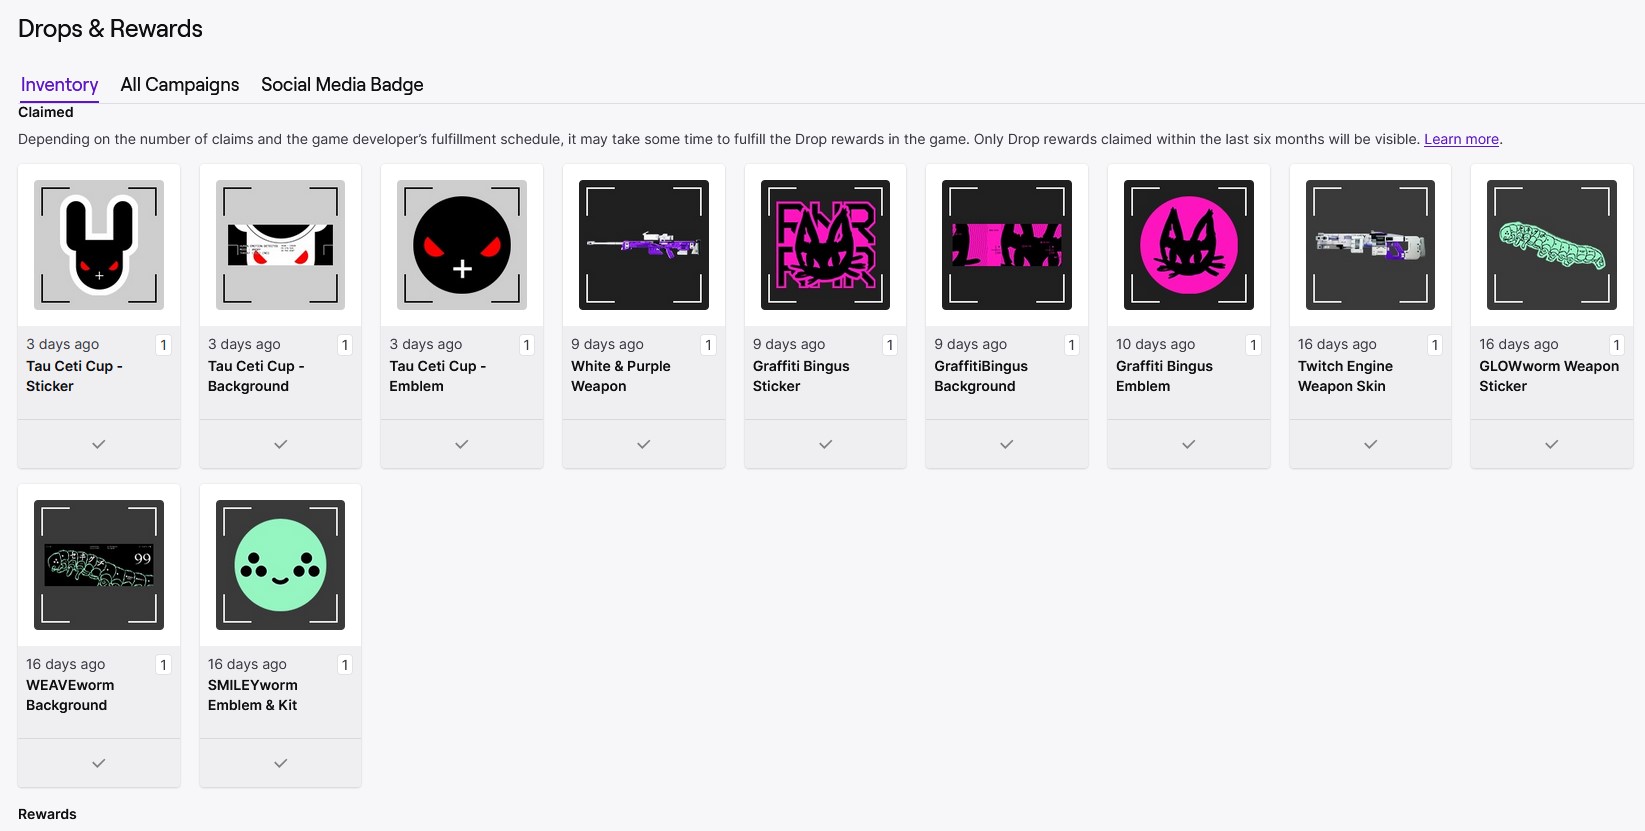
Task: Click the Graffiti Bingus Sticker artwork
Action: 825,245
